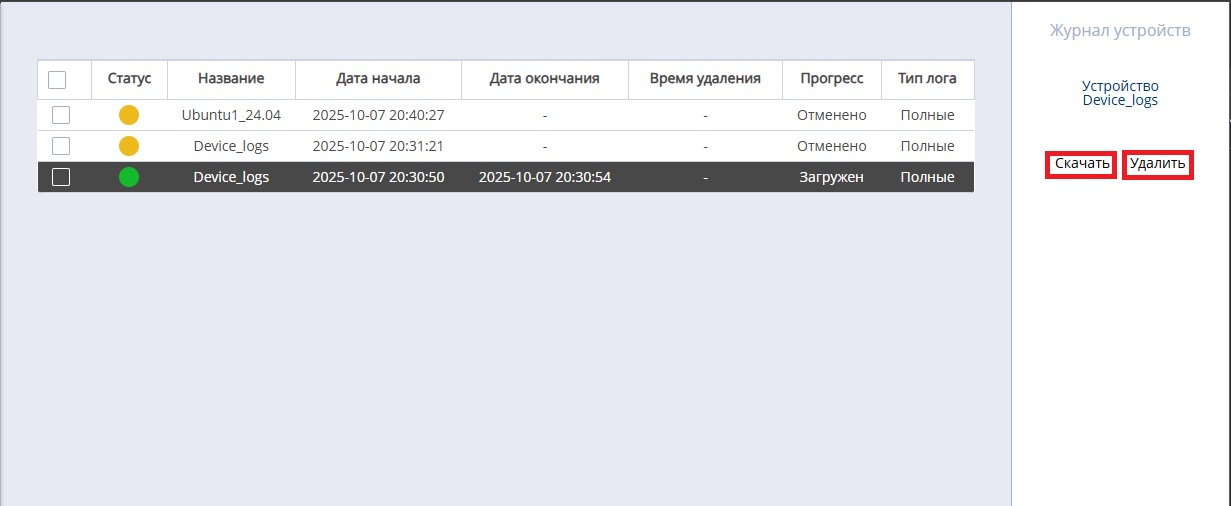Select the Ubuntu1_24.04 name cell

pos(231,115)
